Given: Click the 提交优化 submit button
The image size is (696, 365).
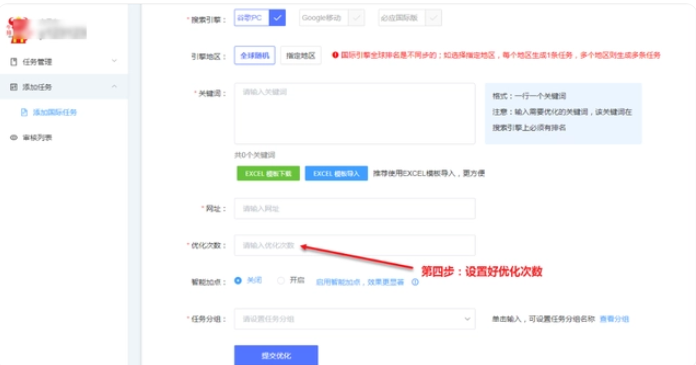Looking at the screenshot, I should [276, 355].
